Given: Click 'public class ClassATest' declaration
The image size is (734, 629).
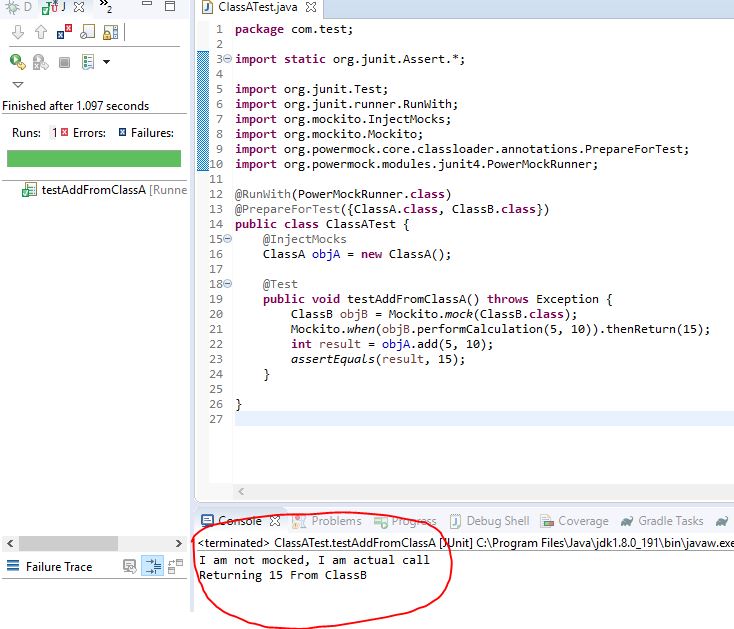Looking at the screenshot, I should tap(322, 224).
